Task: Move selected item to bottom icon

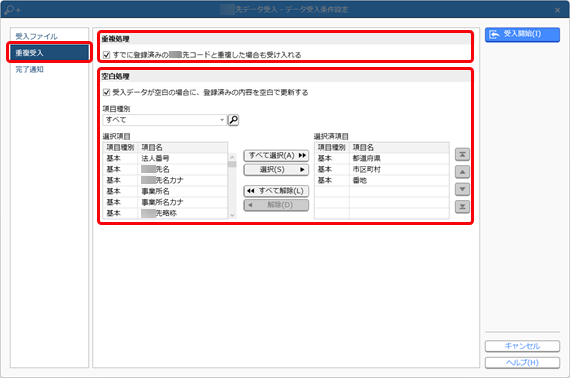Action: (x=462, y=207)
